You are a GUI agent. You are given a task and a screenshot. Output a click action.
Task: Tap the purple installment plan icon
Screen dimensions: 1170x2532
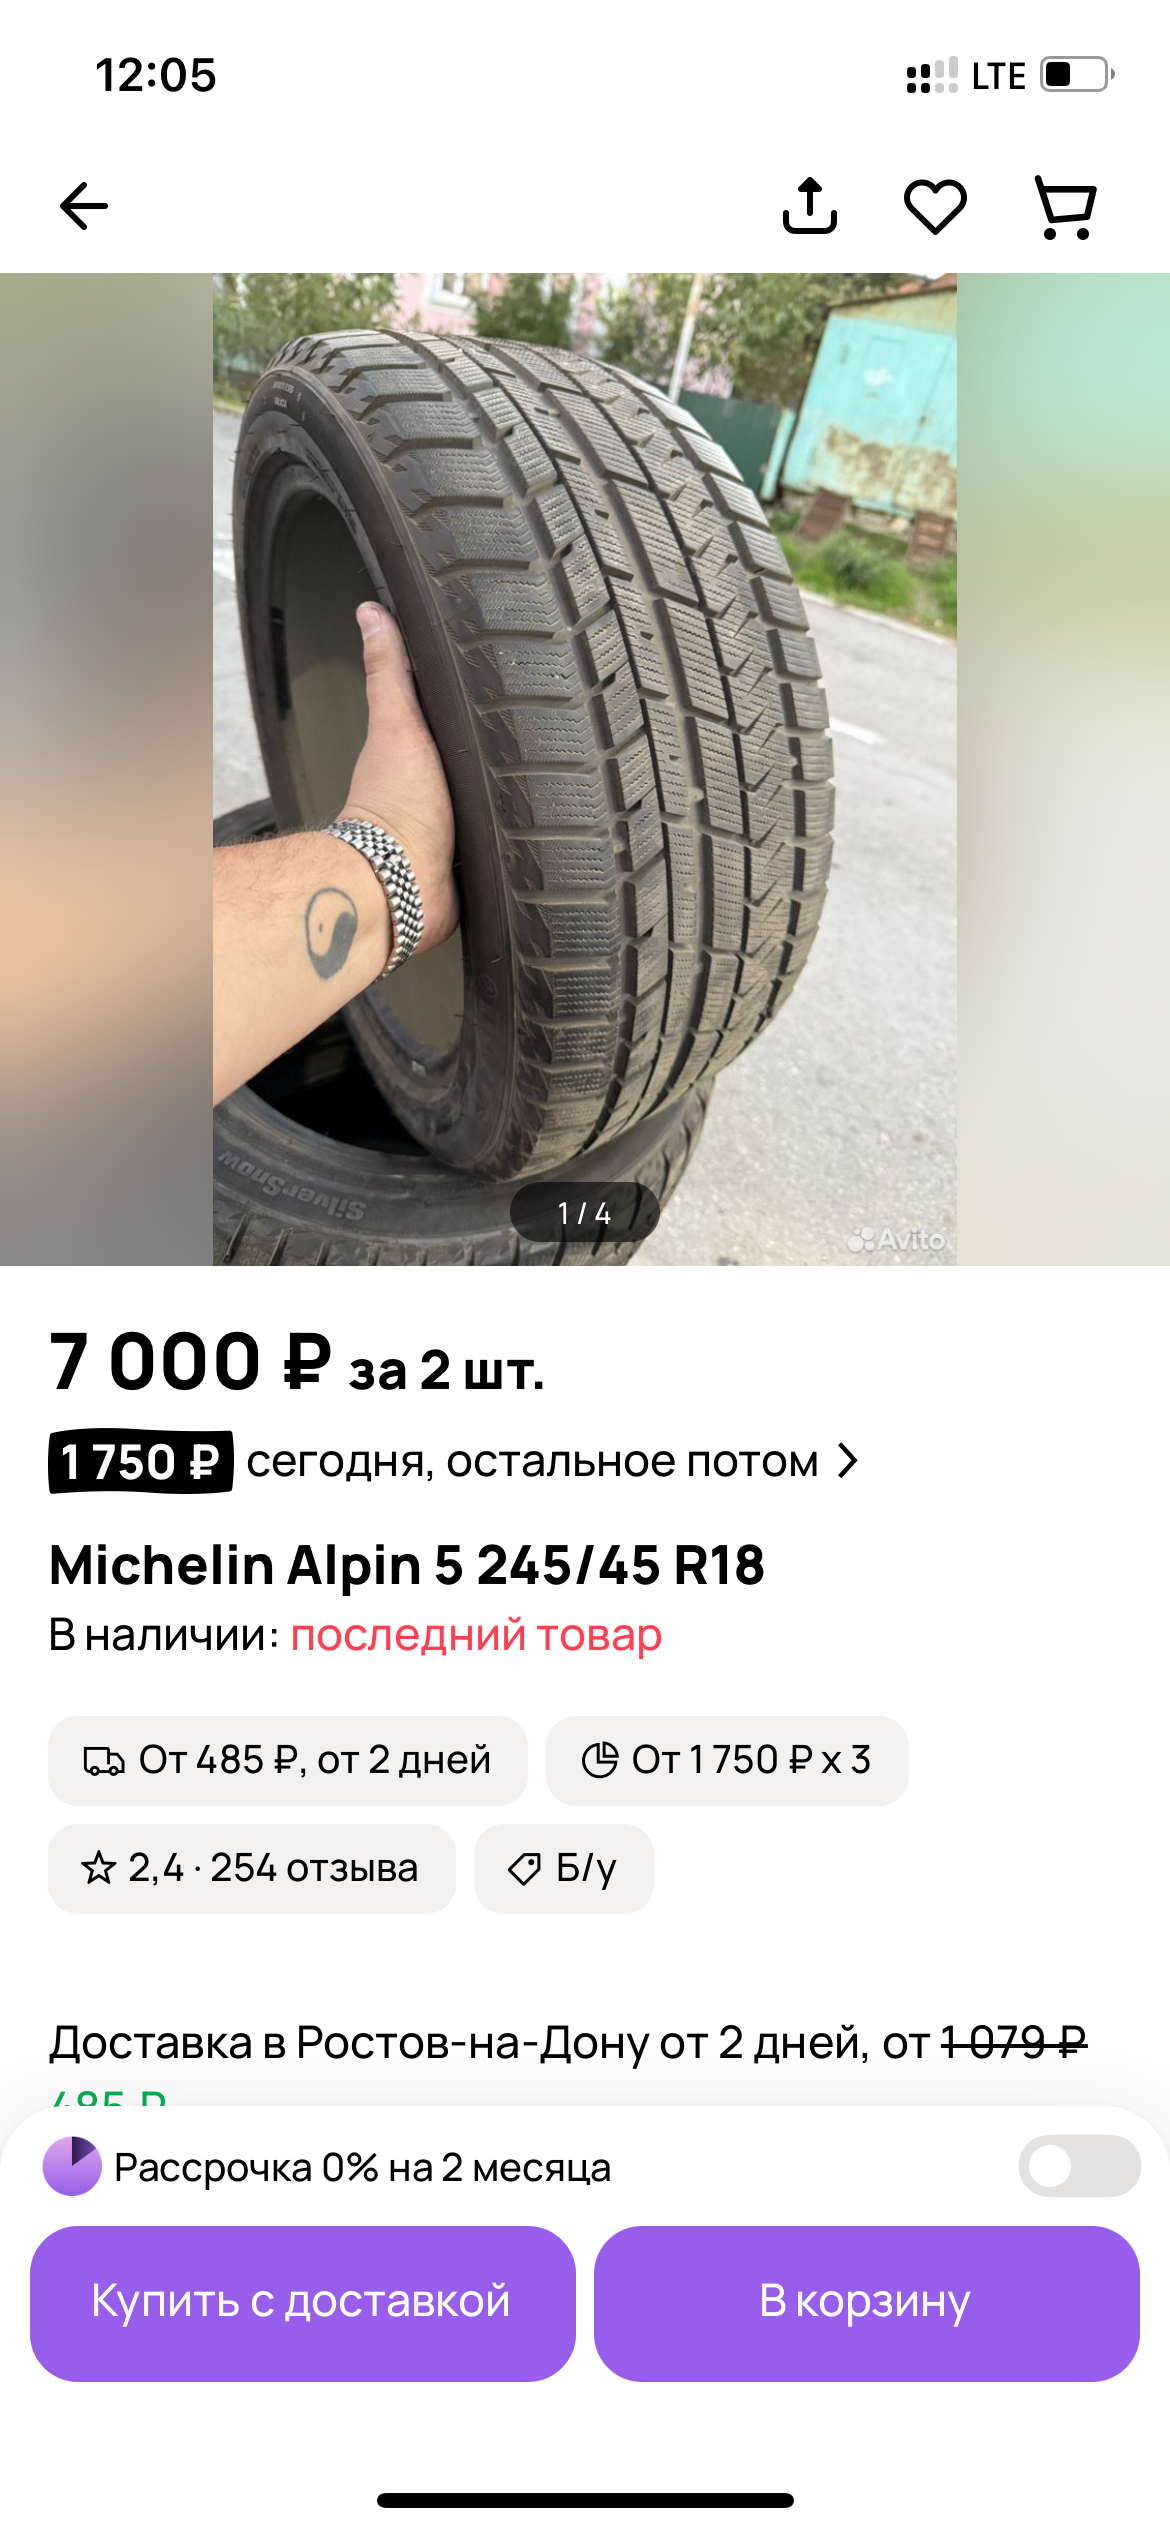click(72, 2166)
